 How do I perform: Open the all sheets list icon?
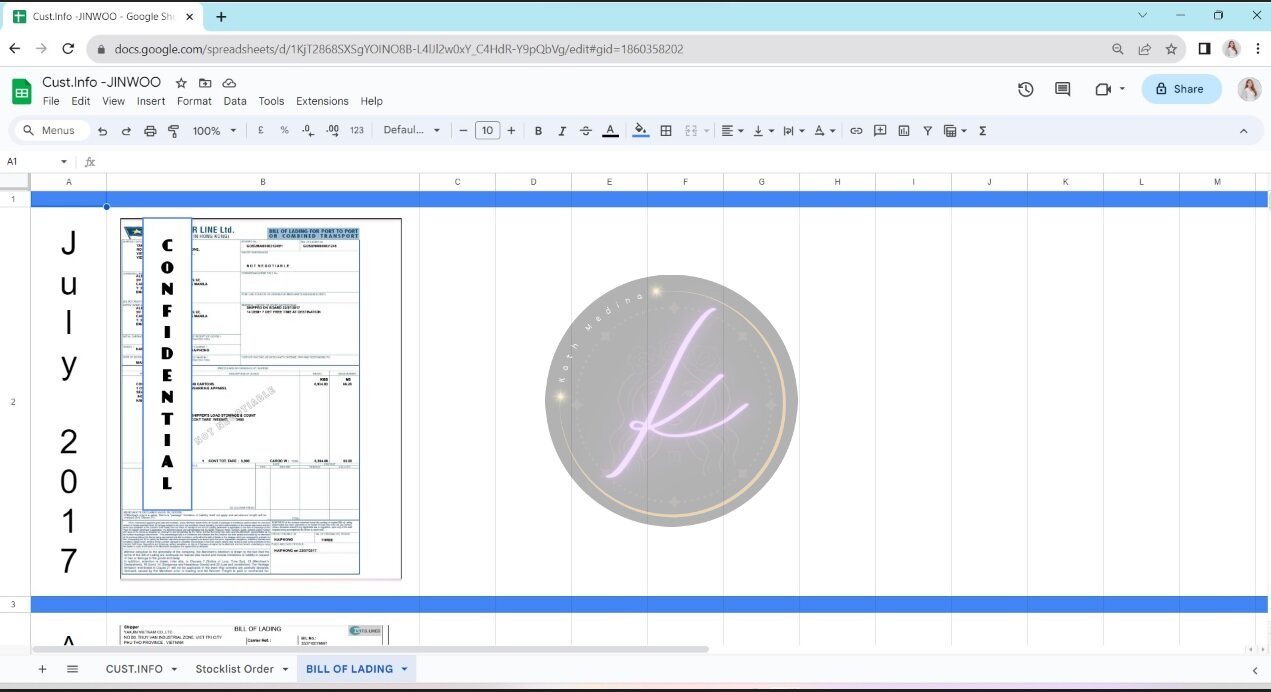pos(72,669)
